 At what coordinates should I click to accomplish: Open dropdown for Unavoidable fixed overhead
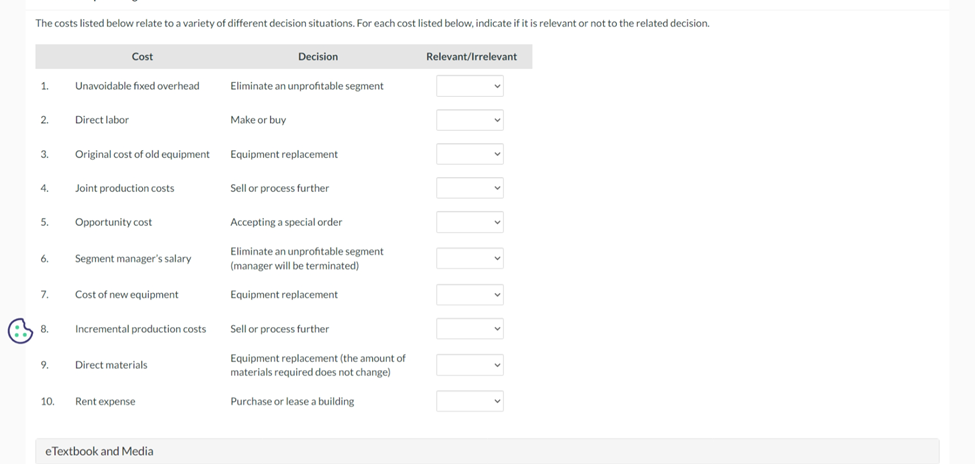pyautogui.click(x=469, y=86)
